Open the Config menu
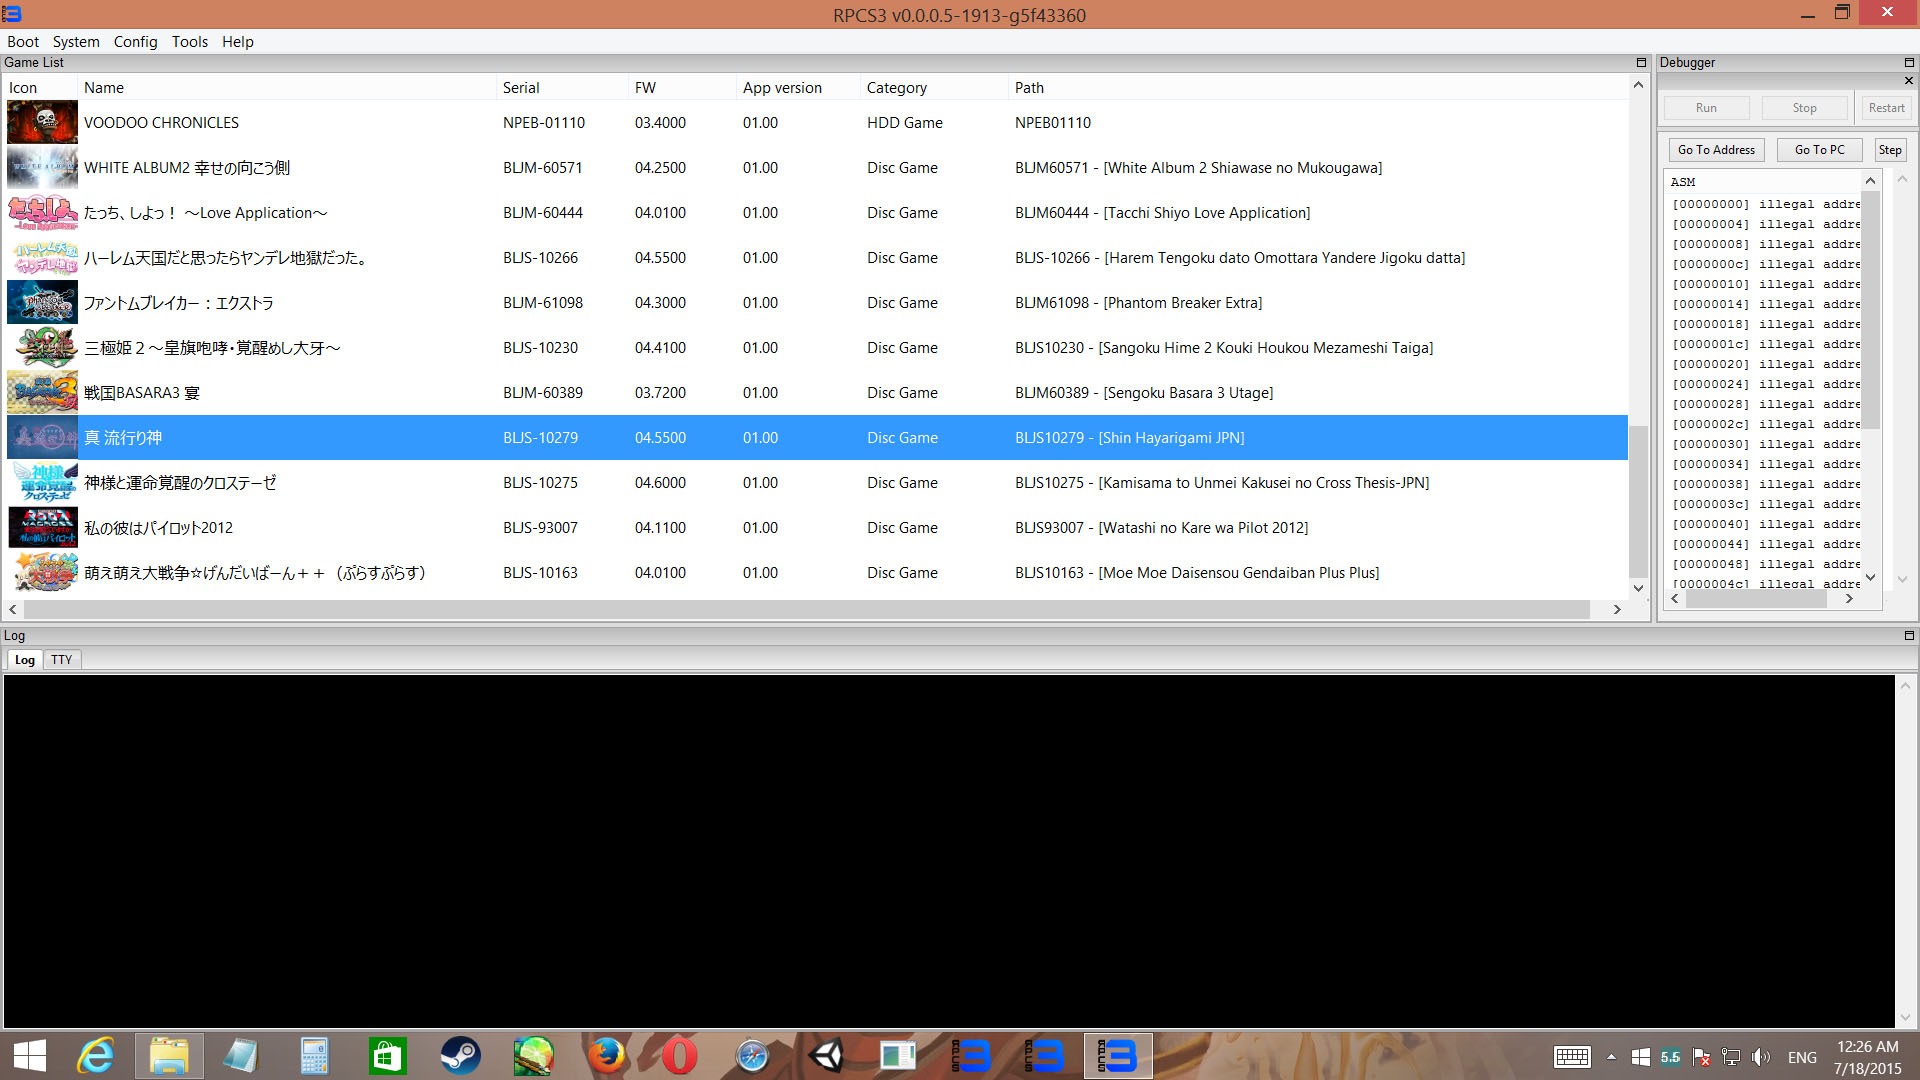The width and height of the screenshot is (1920, 1080). tap(135, 42)
